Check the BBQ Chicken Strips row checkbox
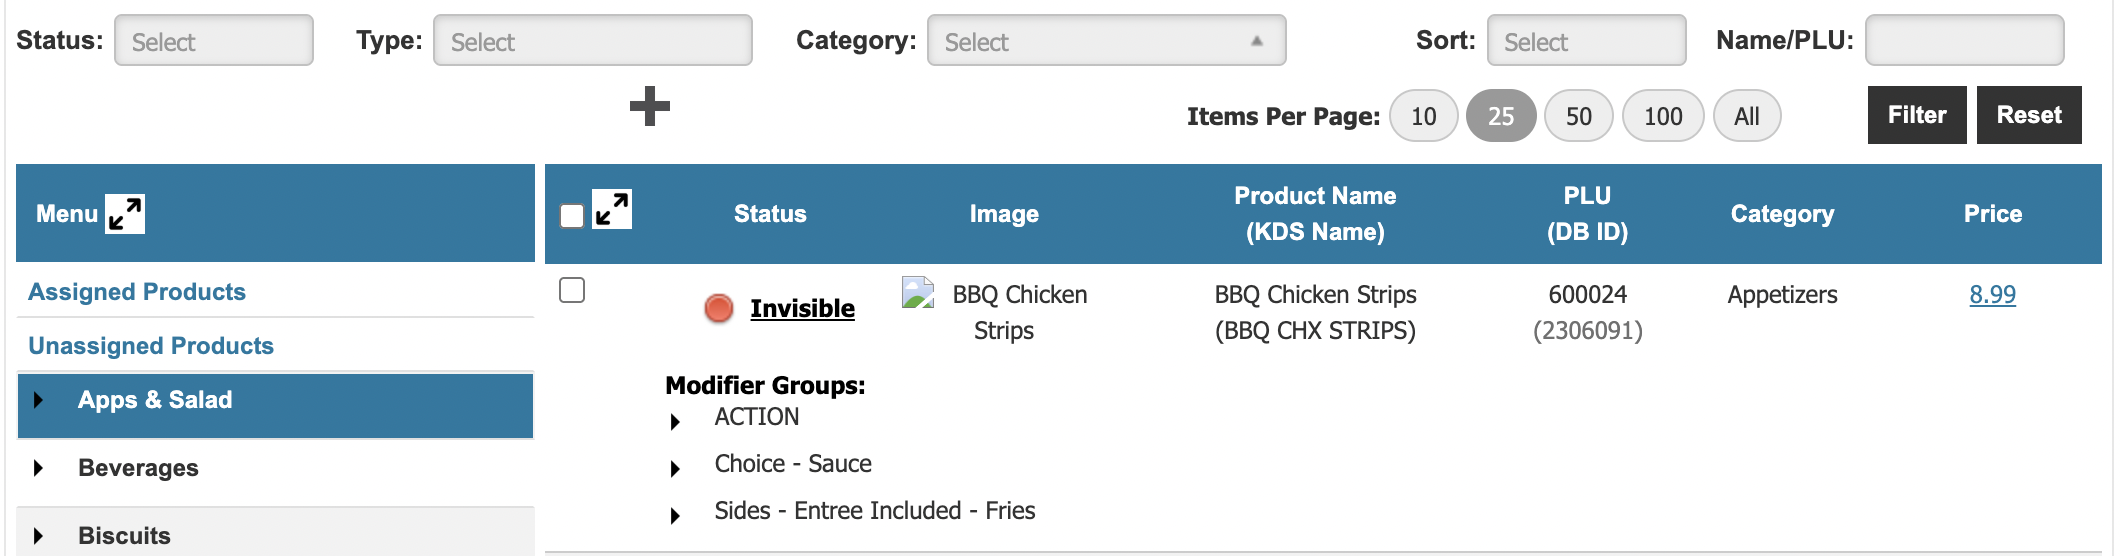The height and width of the screenshot is (556, 2120). pos(572,290)
